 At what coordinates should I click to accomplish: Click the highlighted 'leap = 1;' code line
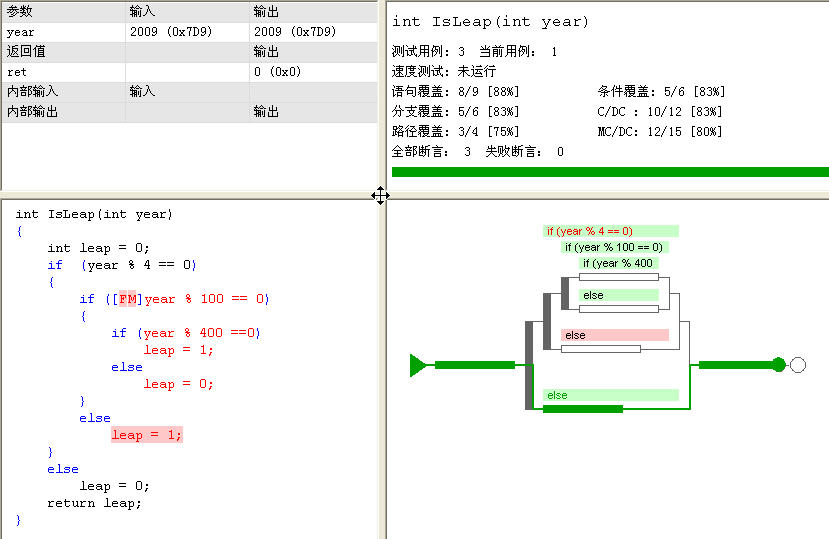(147, 435)
